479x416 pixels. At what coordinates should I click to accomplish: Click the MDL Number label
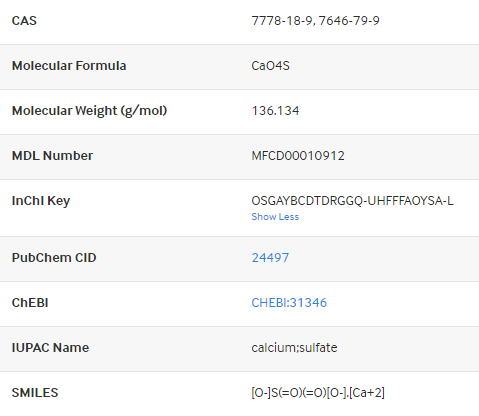(x=52, y=156)
